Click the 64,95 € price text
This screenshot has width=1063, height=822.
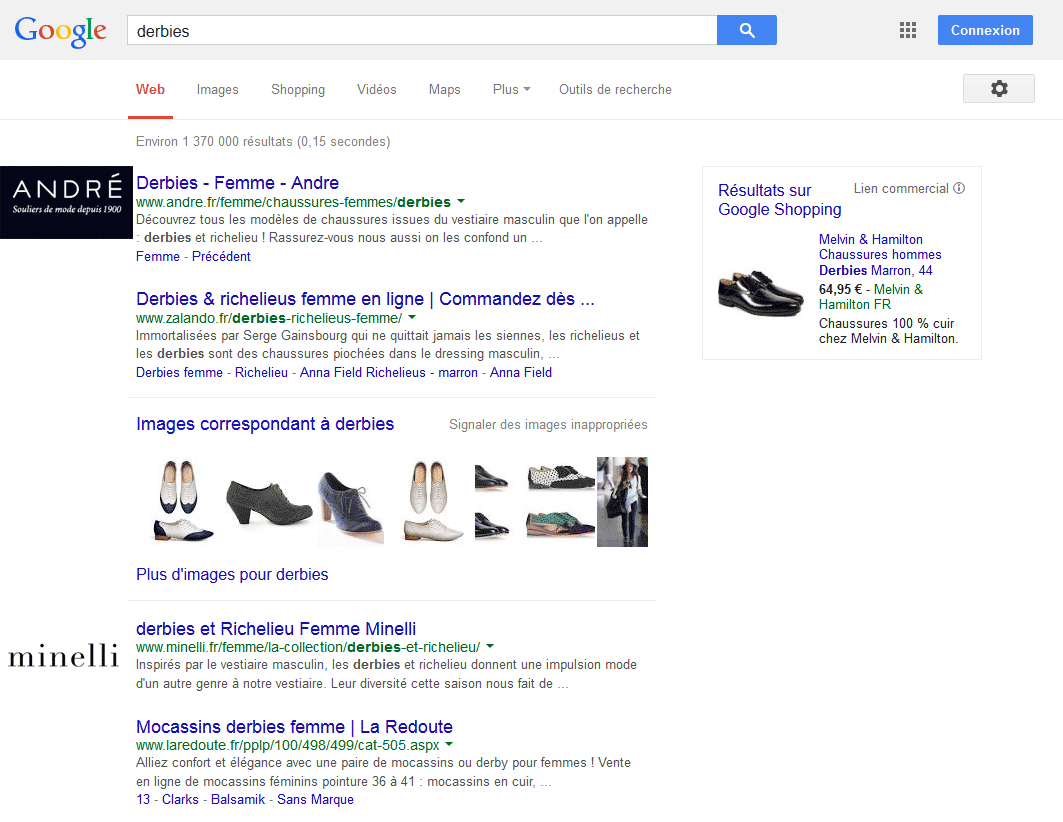[x=840, y=289]
